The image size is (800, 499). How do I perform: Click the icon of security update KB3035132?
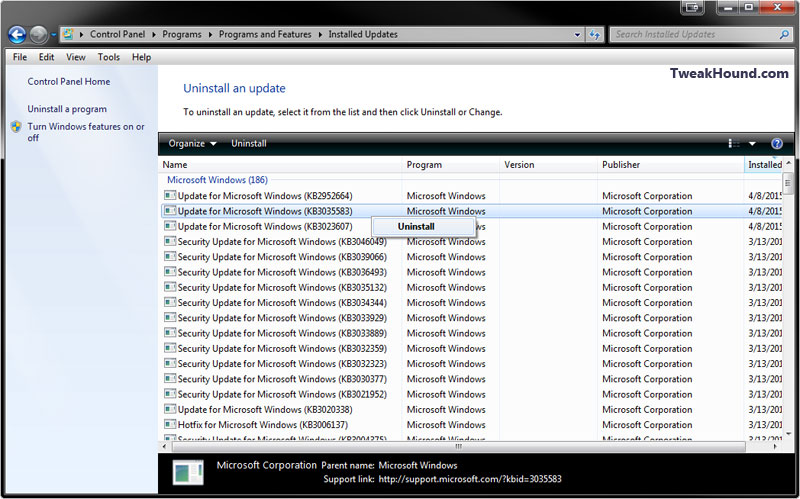tap(170, 287)
